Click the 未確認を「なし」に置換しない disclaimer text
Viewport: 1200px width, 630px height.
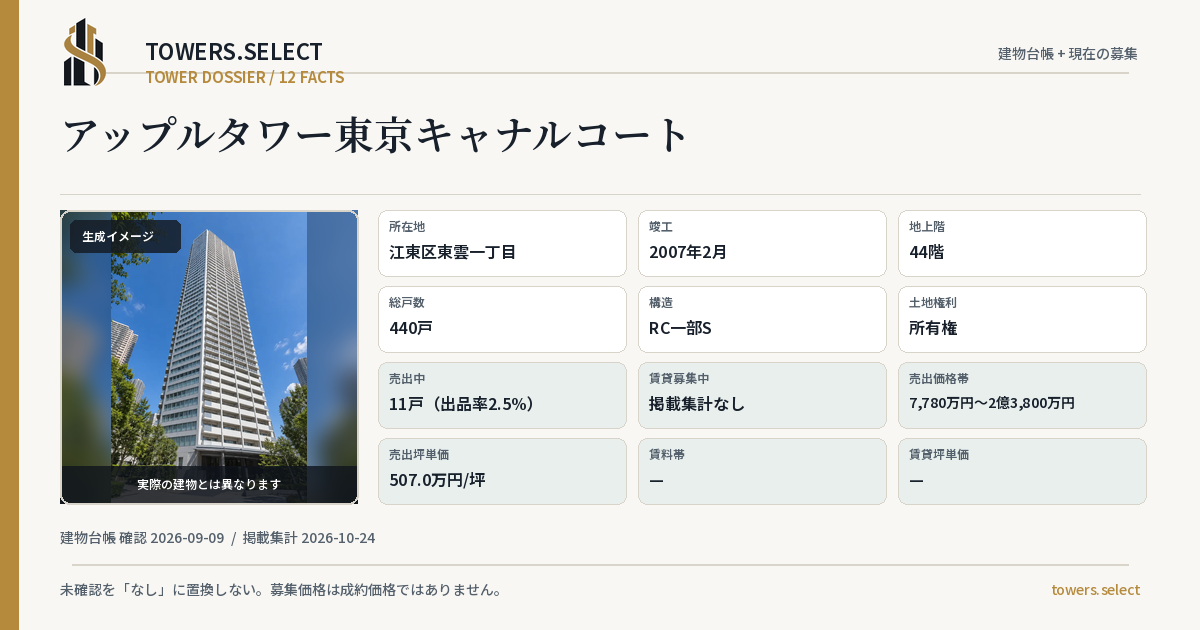tap(281, 590)
